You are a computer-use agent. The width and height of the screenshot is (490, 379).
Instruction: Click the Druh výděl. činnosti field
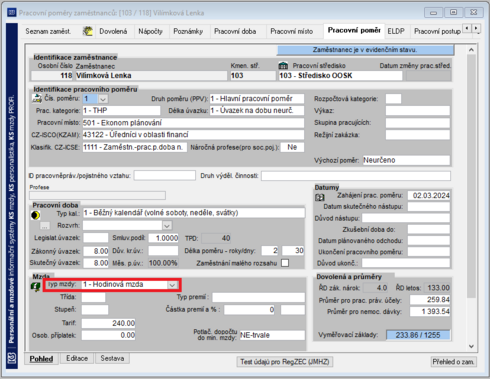(356, 176)
